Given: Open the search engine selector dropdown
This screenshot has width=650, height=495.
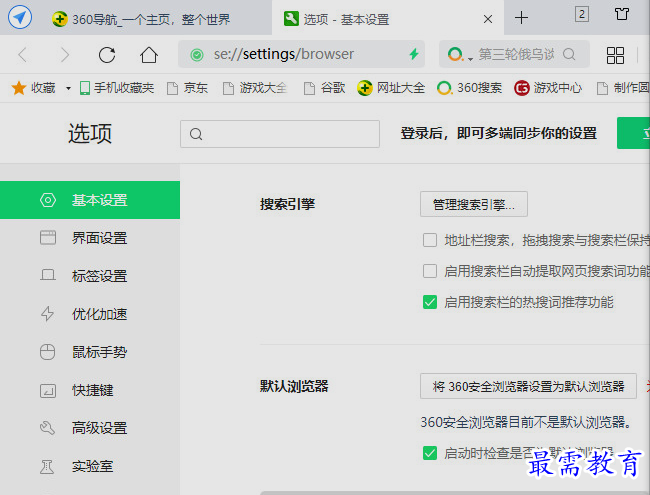Looking at the screenshot, I should (x=460, y=54).
